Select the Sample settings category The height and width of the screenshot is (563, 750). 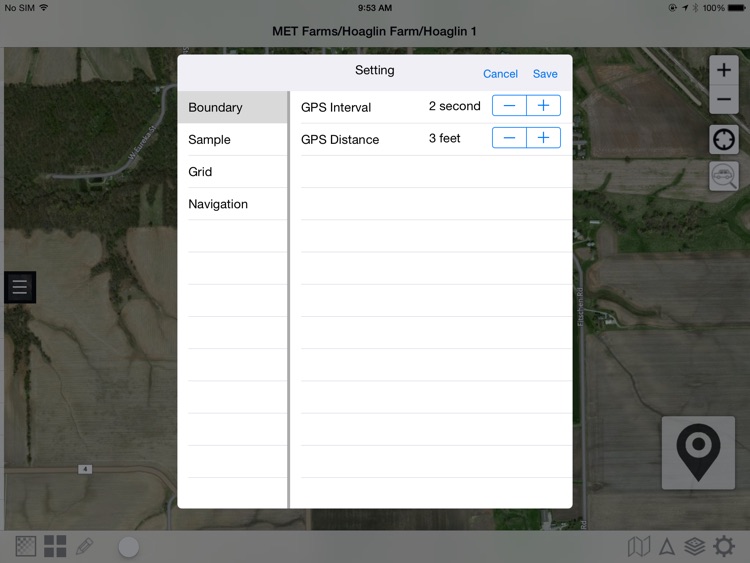click(232, 139)
